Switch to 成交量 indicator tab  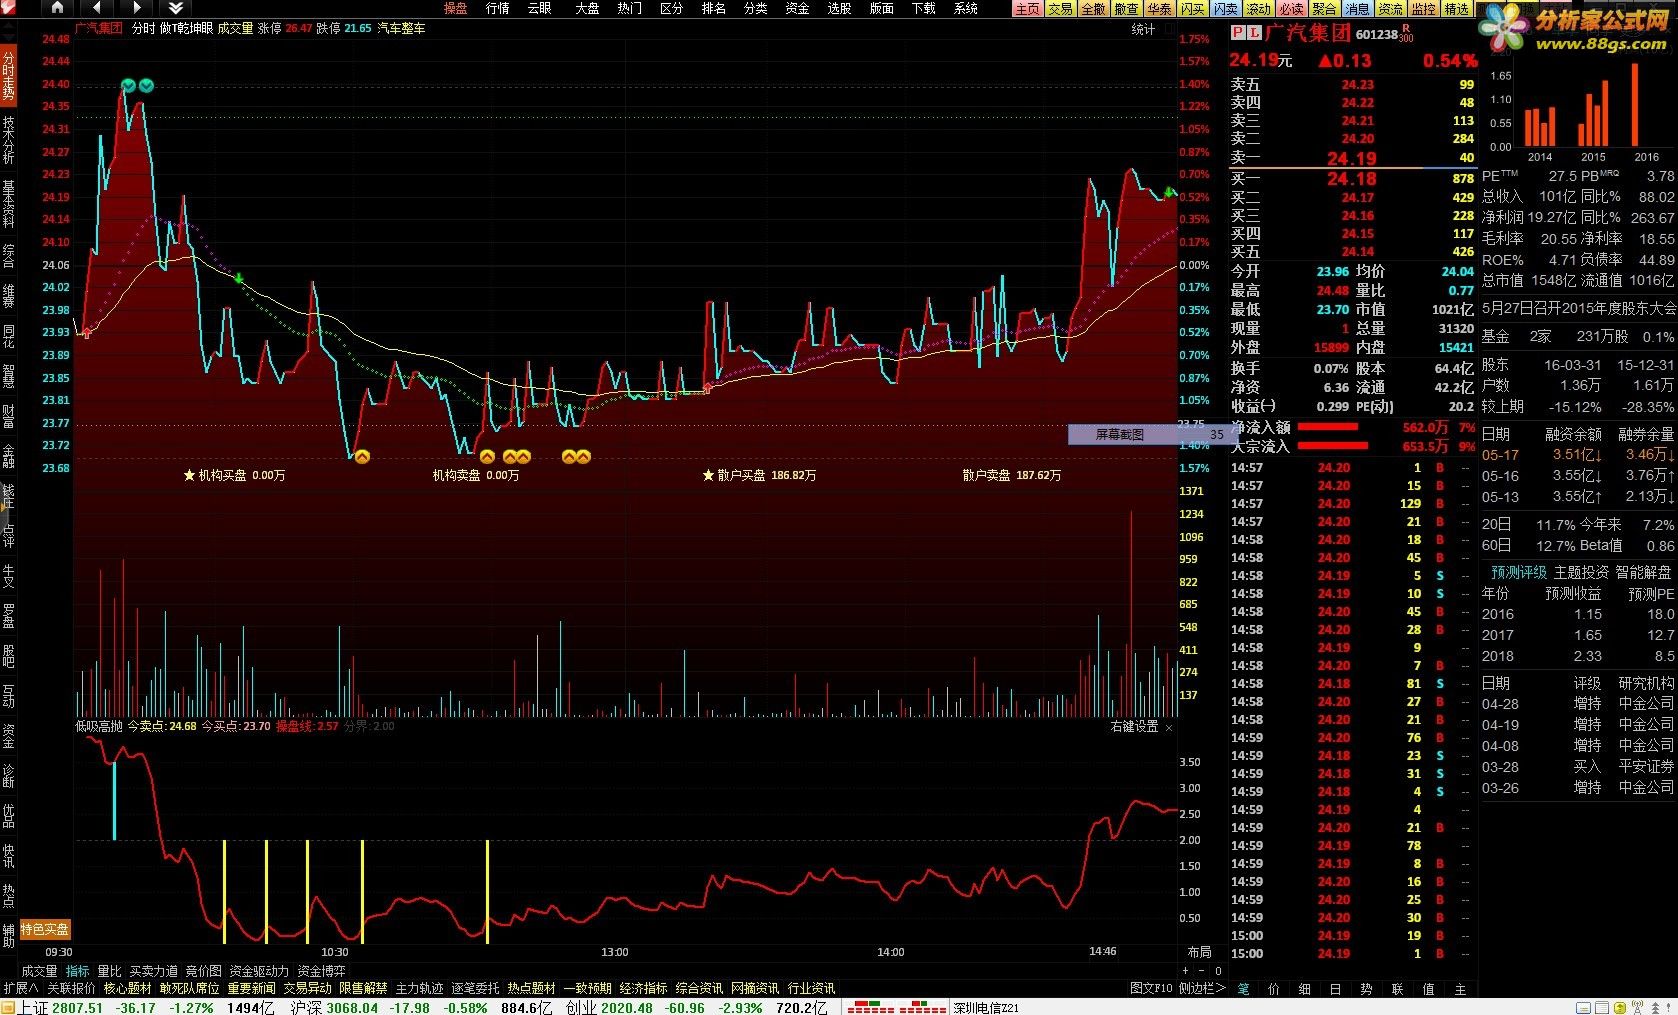click(x=40, y=971)
